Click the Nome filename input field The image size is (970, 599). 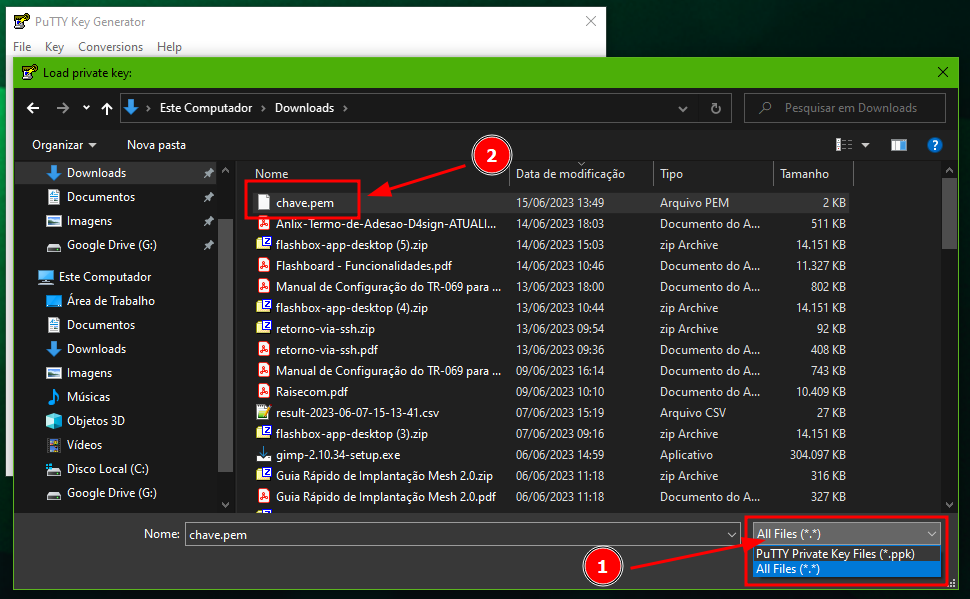click(455, 535)
